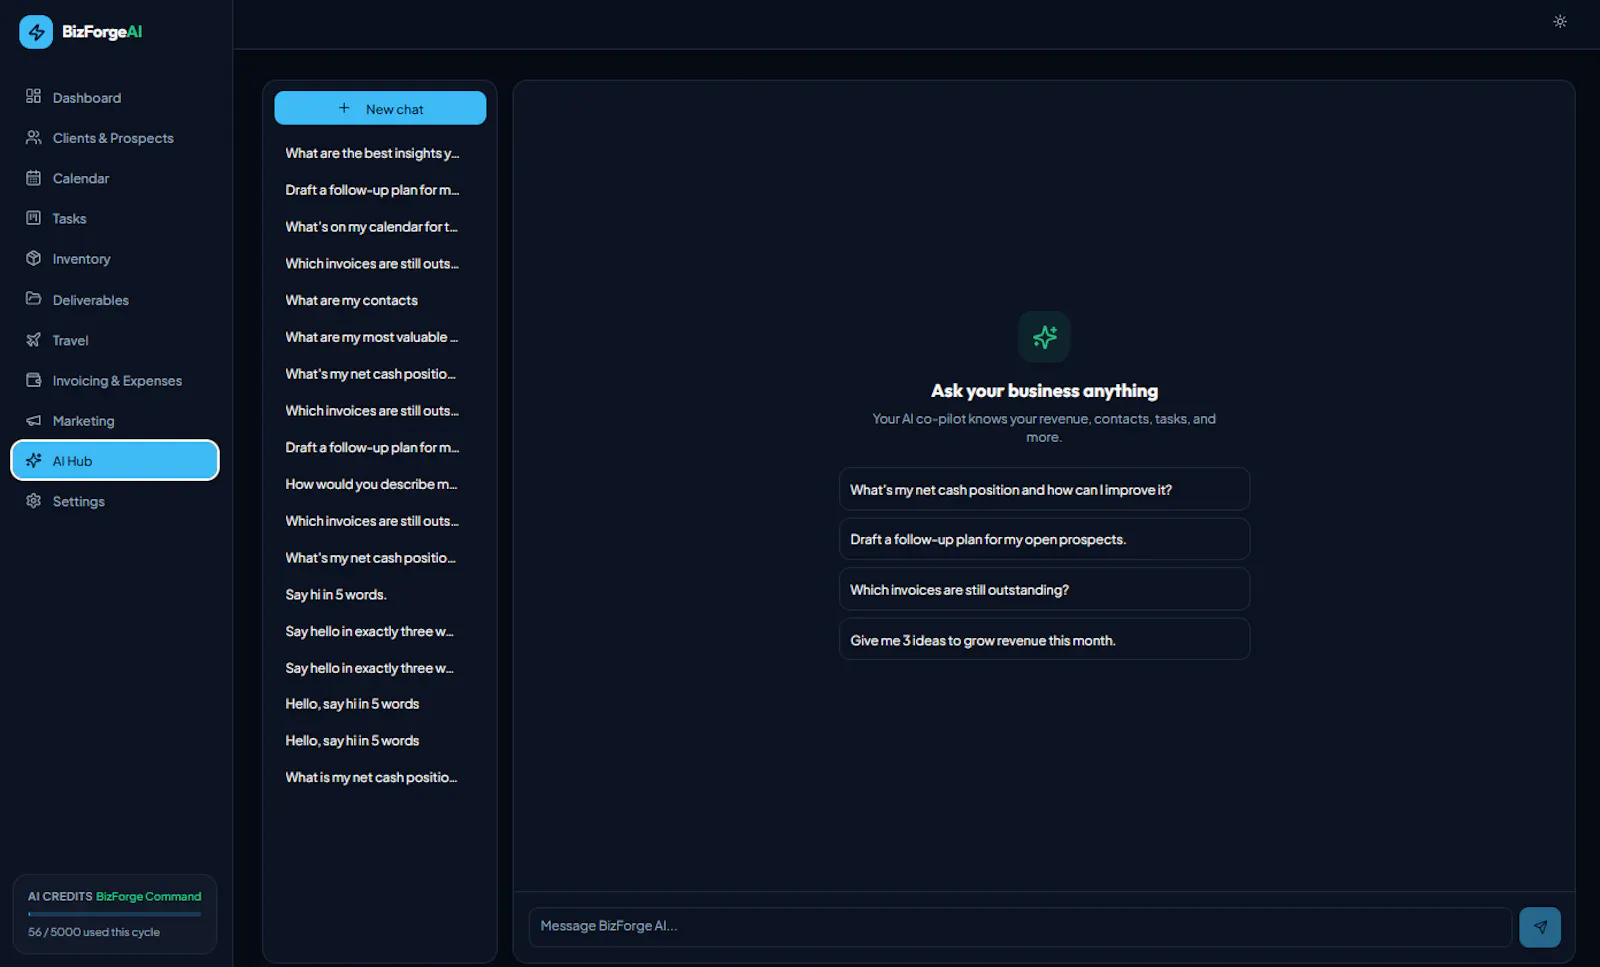Click the AI Hub sparkle icon

[x=33, y=461]
